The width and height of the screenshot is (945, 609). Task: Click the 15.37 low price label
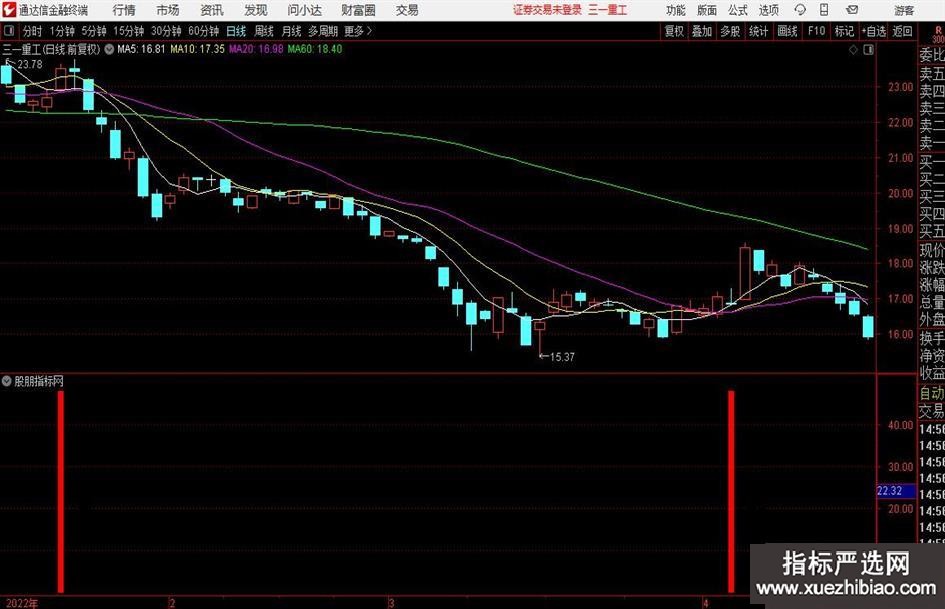click(562, 357)
